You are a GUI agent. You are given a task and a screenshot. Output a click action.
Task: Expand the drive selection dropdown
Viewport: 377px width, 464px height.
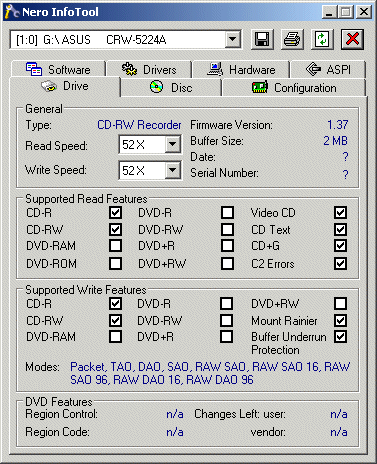233,40
